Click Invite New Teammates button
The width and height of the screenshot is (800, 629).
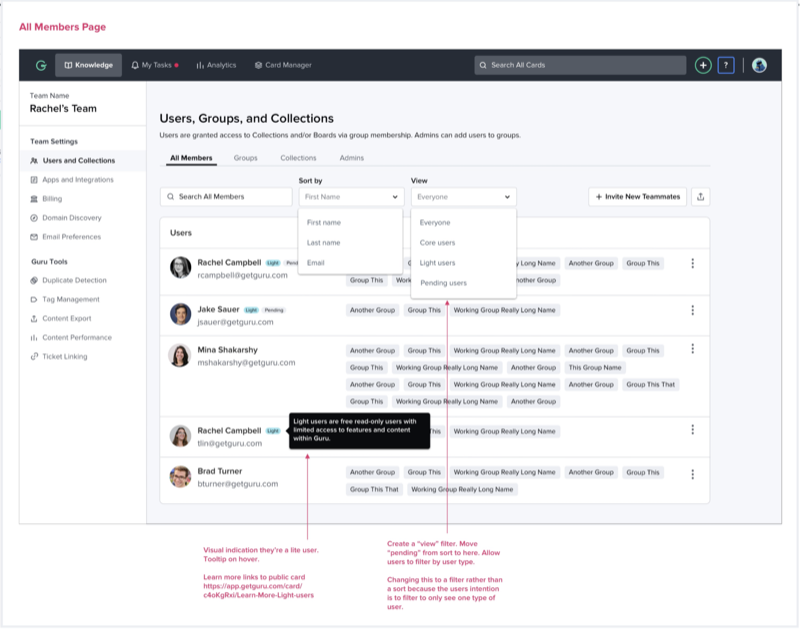pos(637,197)
